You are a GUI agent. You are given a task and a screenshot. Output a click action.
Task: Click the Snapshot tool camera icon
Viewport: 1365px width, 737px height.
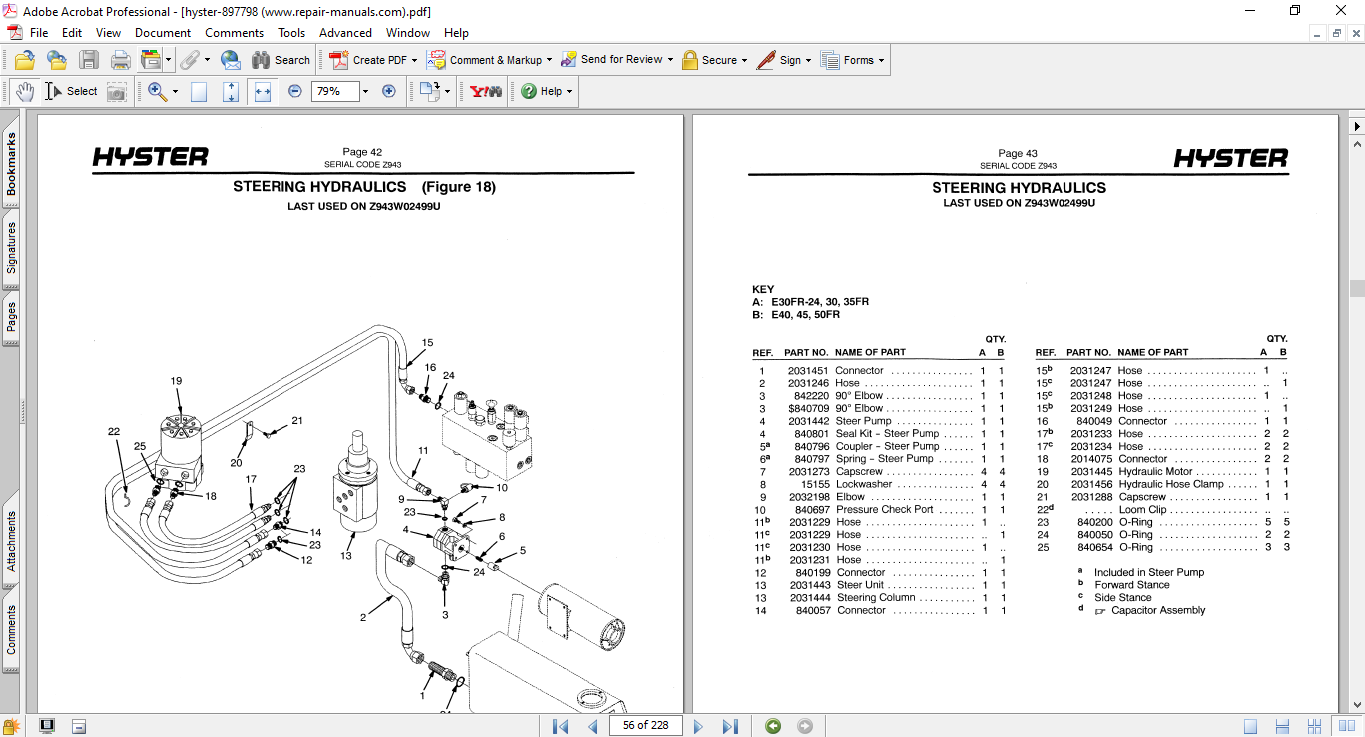pos(117,91)
